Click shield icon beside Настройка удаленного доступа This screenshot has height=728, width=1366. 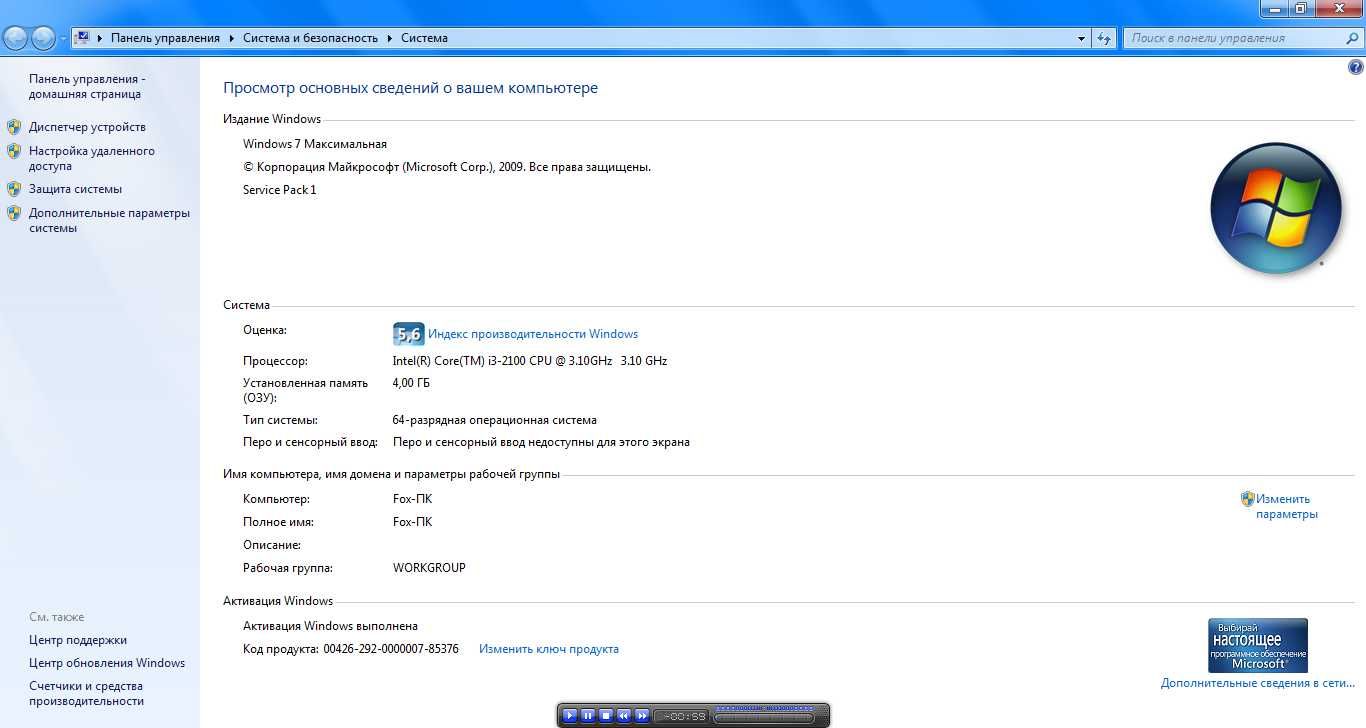pos(14,151)
